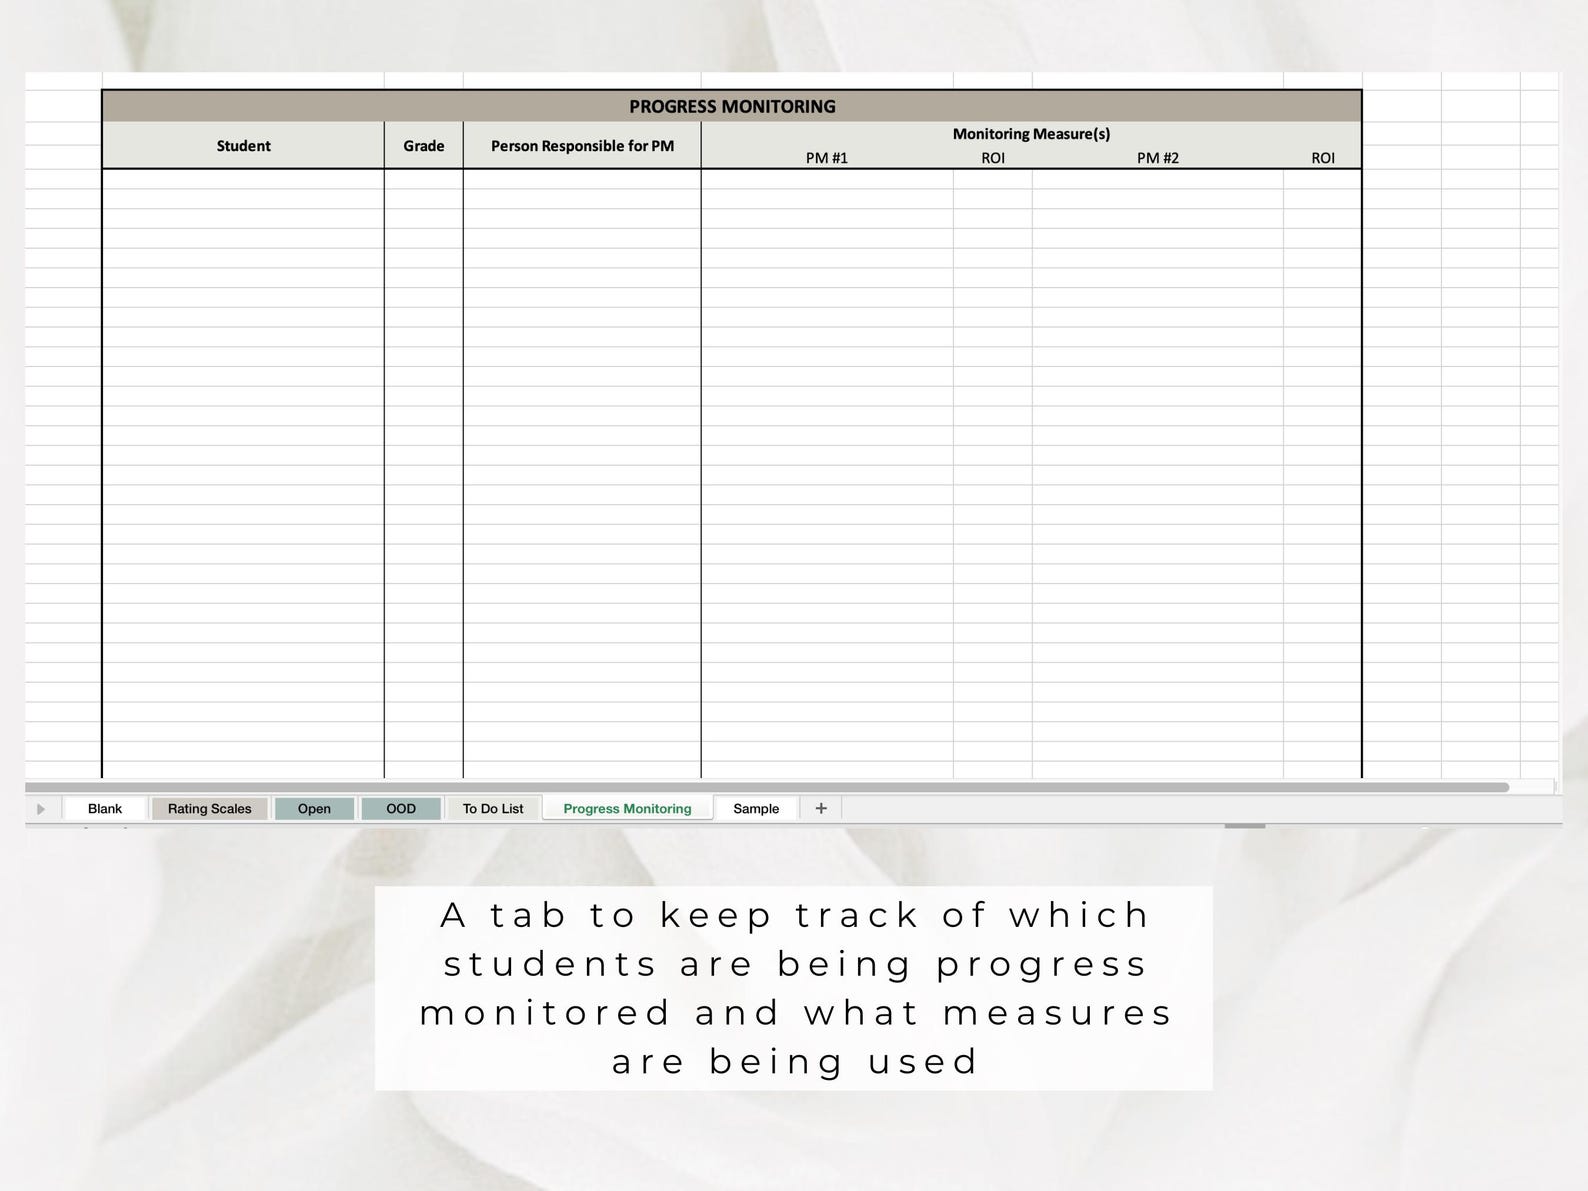Select the Progress Monitoring sheet tab
Screen dimensions: 1588x1191
click(627, 808)
